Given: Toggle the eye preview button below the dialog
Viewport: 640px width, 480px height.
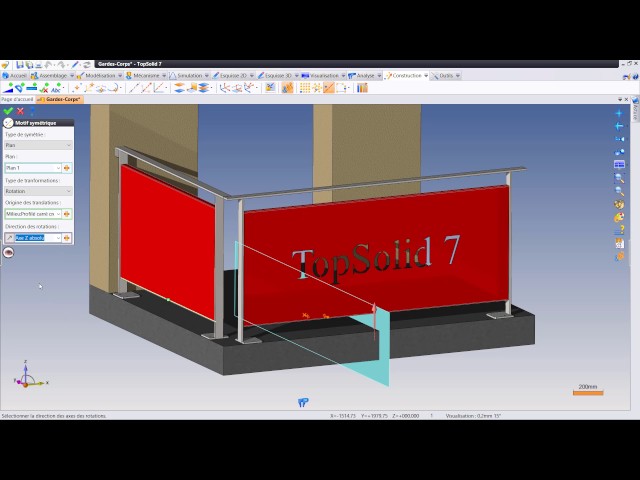Looking at the screenshot, I should click(x=8, y=253).
